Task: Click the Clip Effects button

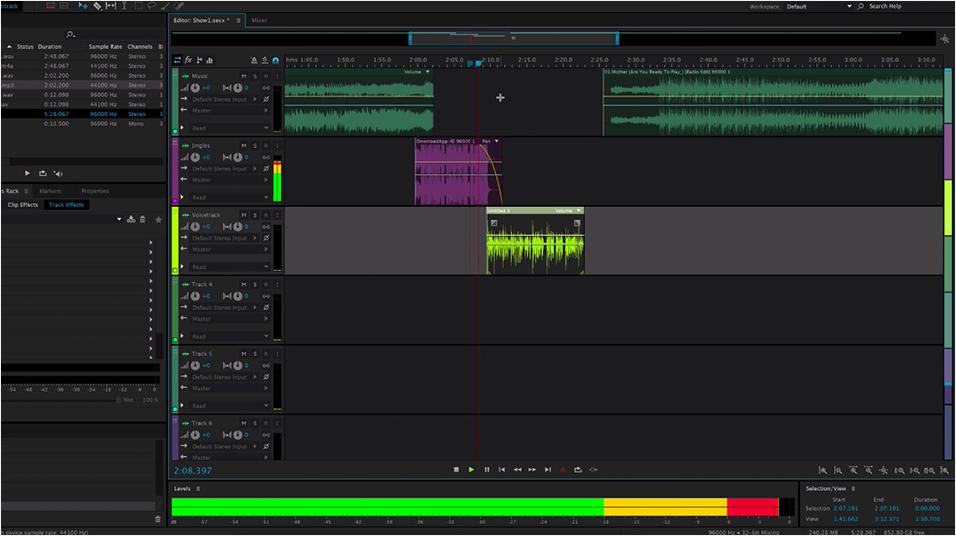Action: 22,205
